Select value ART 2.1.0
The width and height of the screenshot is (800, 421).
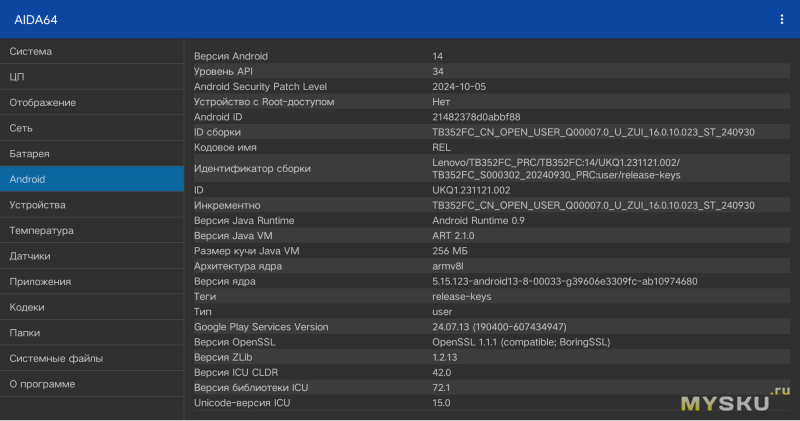(x=453, y=236)
